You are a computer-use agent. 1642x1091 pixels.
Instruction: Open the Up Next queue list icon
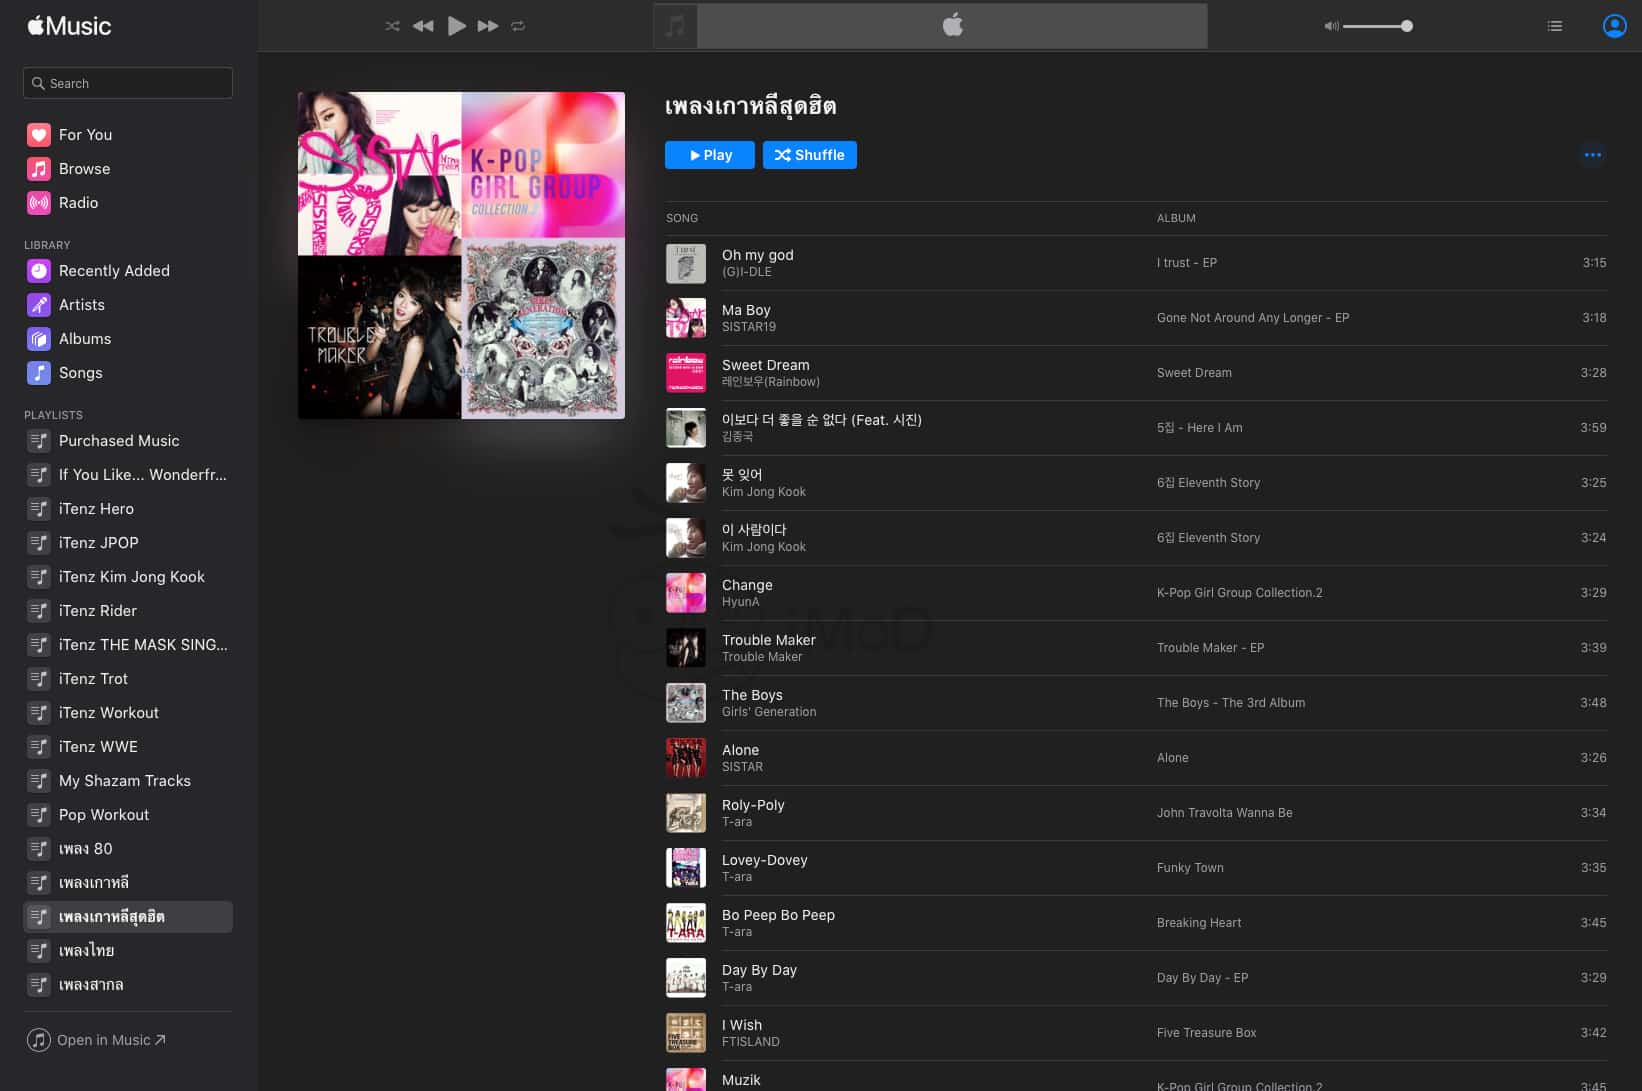[1554, 26]
